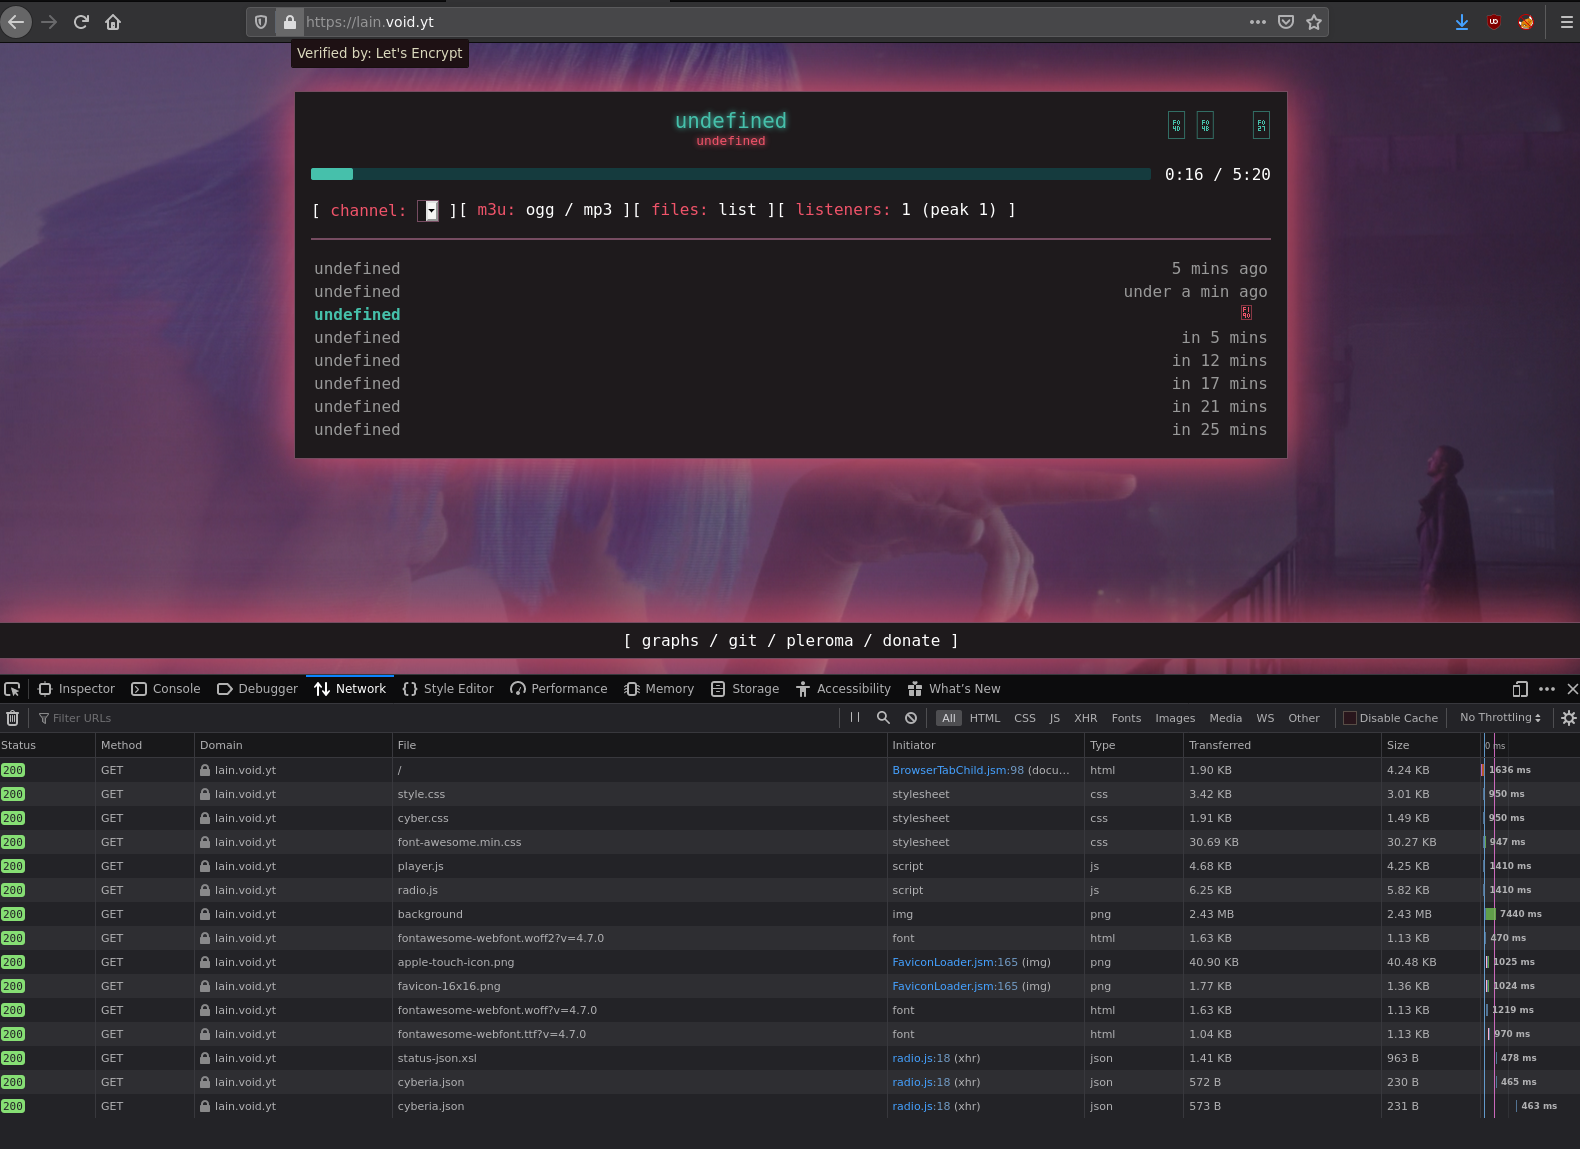Screen dimensions: 1580x1149
Task: Open the Firefox hamburger menu
Action: [1566, 22]
